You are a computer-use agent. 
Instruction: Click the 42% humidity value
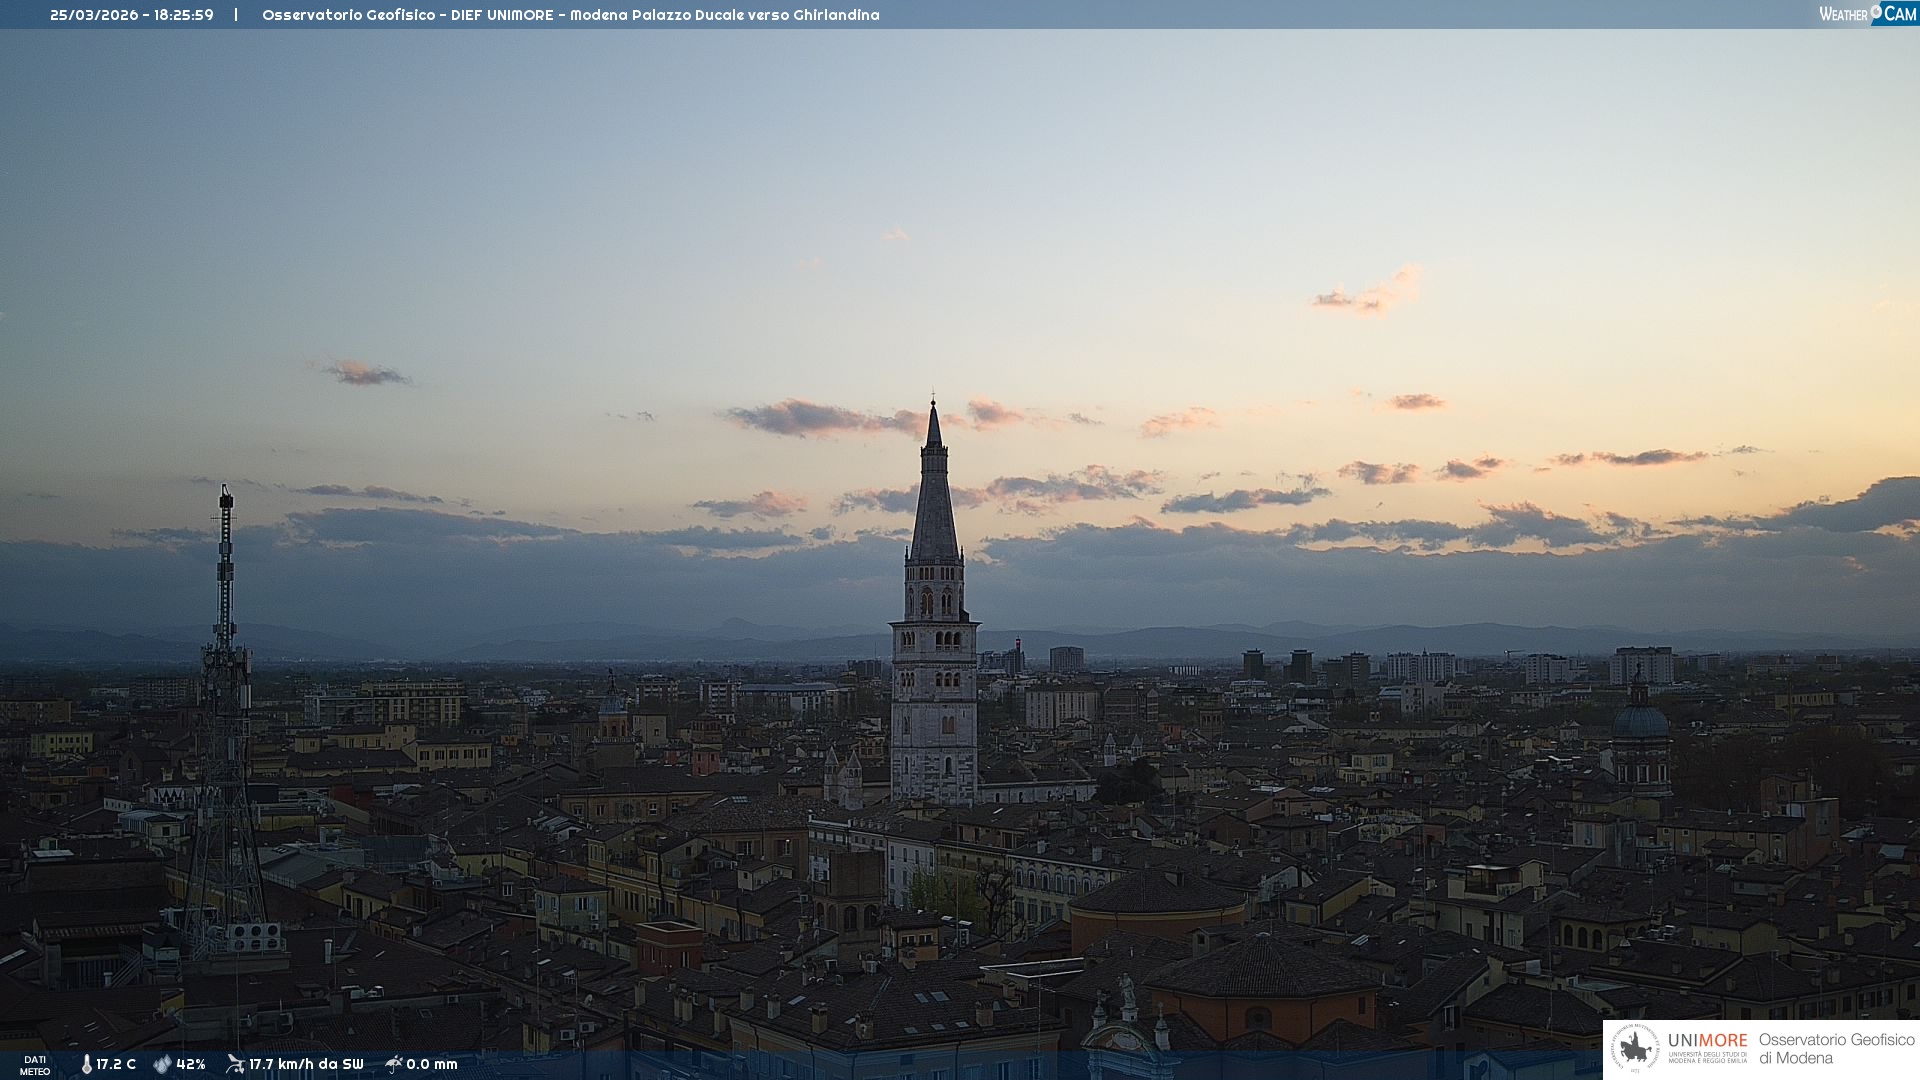191,1065
